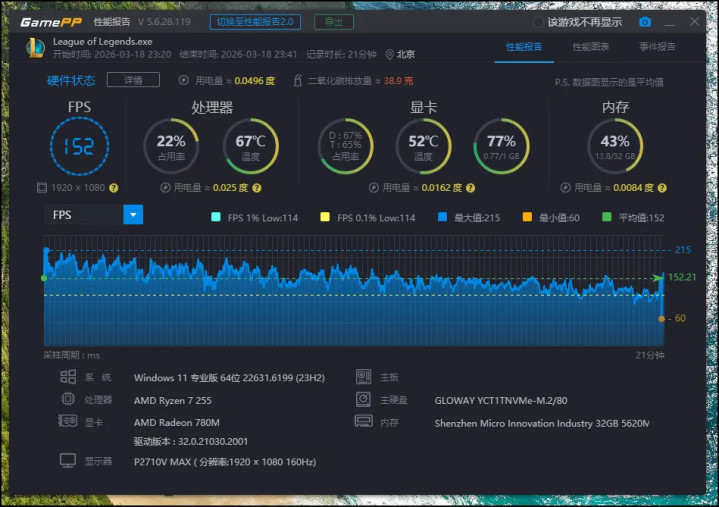Click the system (Windows) icon in info list

pyautogui.click(x=68, y=377)
